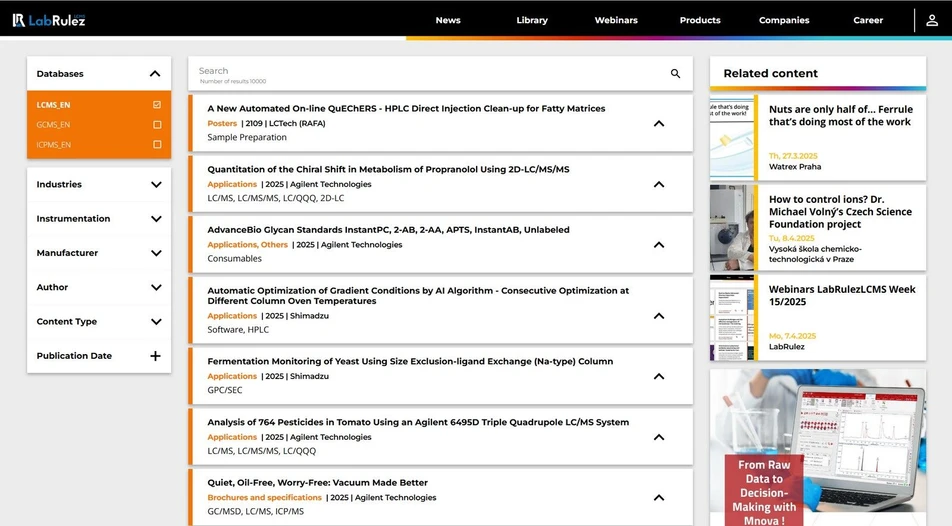The height and width of the screenshot is (526, 952).
Task: Click the Applications, Others label
Action: (x=247, y=245)
